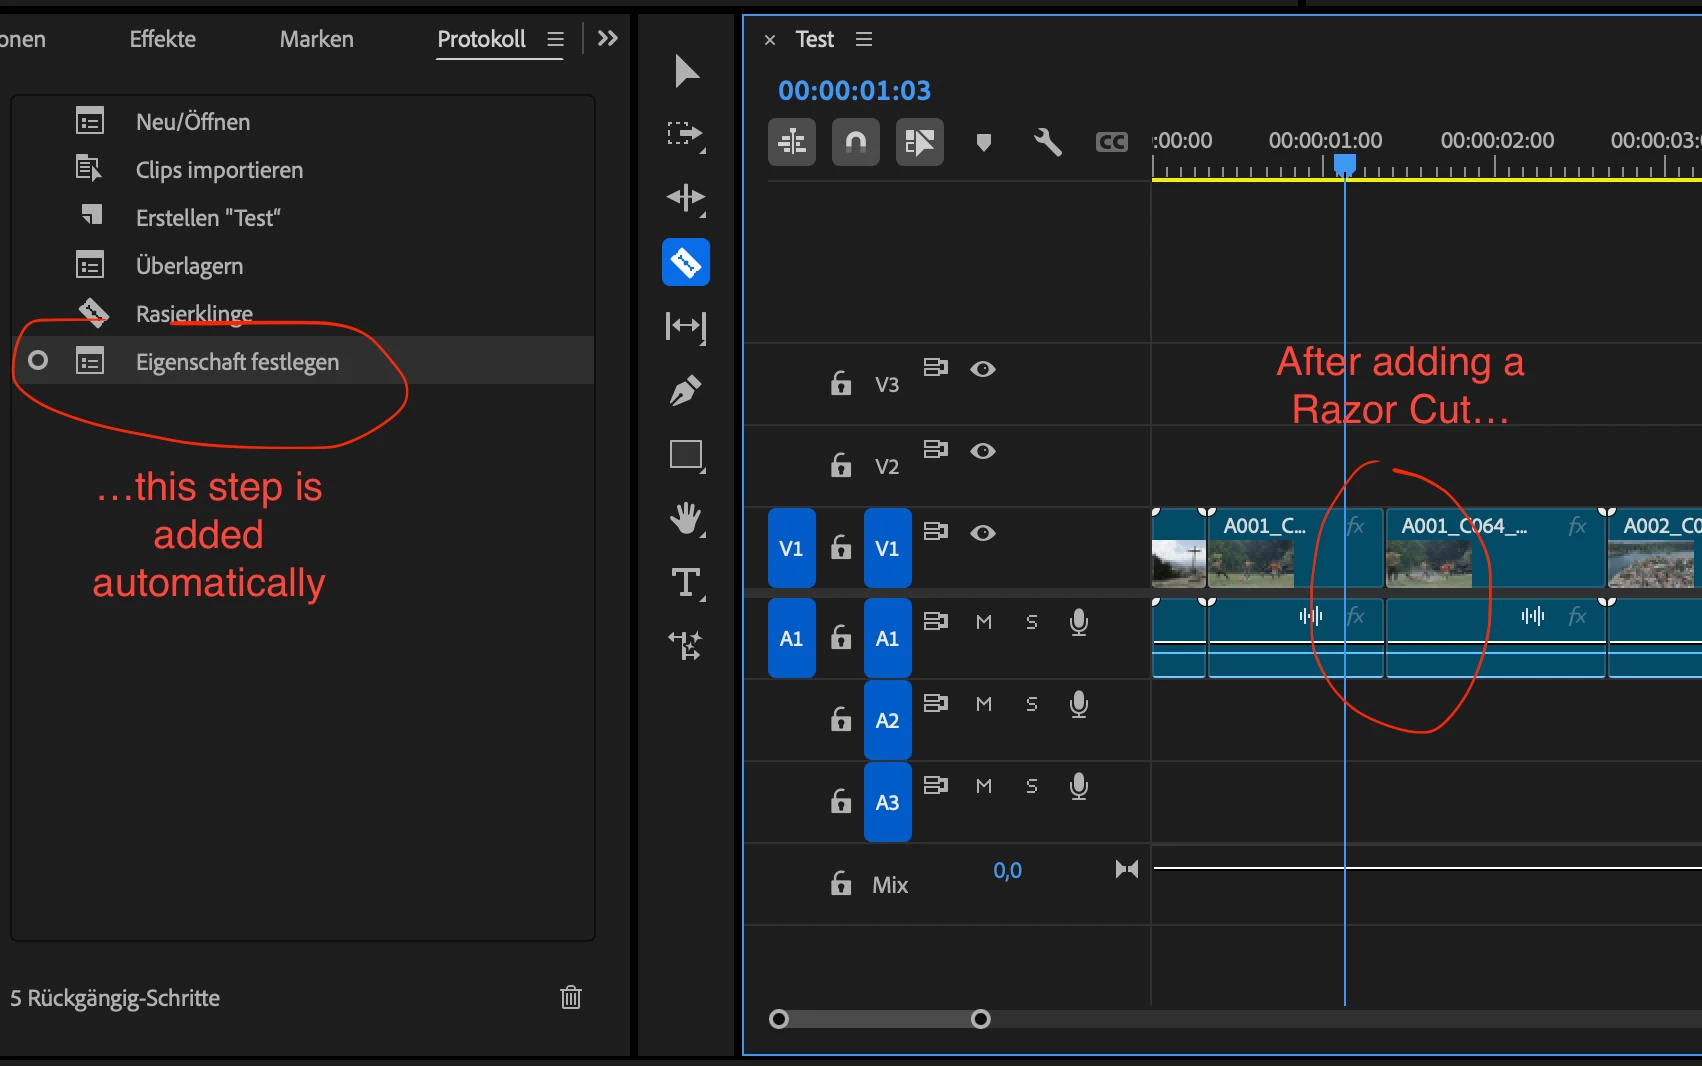The width and height of the screenshot is (1702, 1066).
Task: Click the Captions CC icon
Action: point(1111,142)
